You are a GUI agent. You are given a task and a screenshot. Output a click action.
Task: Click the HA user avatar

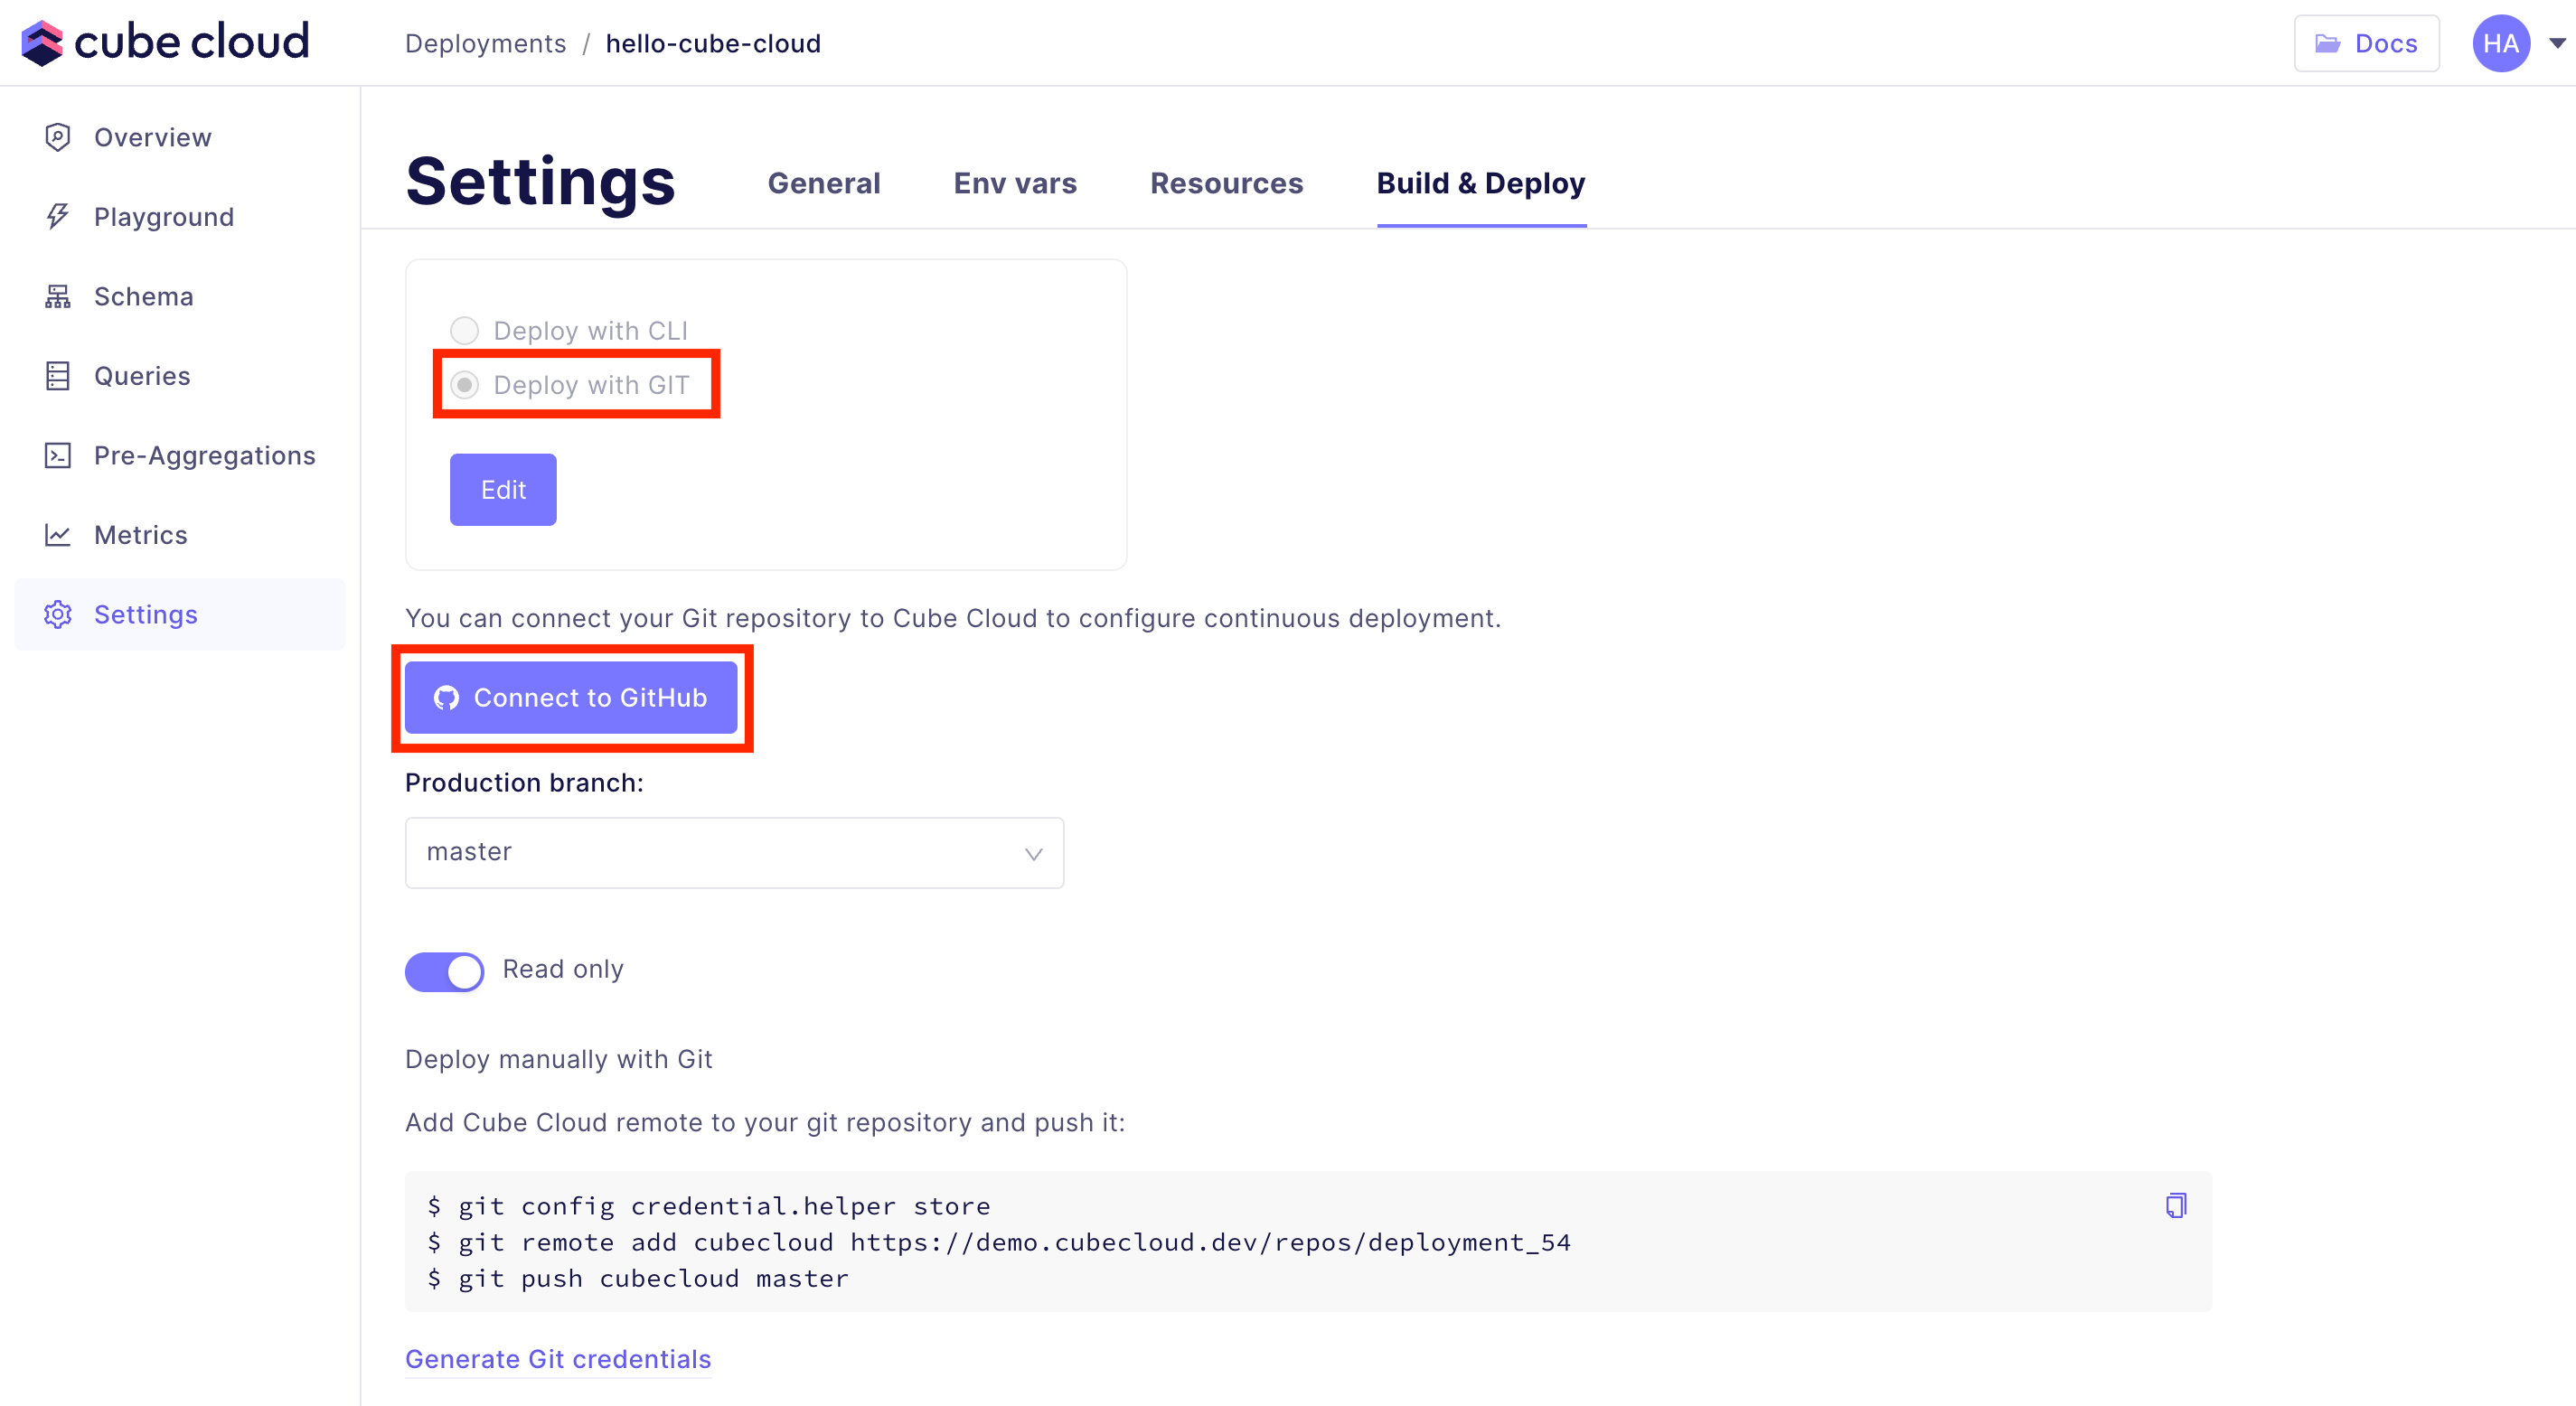(2500, 43)
